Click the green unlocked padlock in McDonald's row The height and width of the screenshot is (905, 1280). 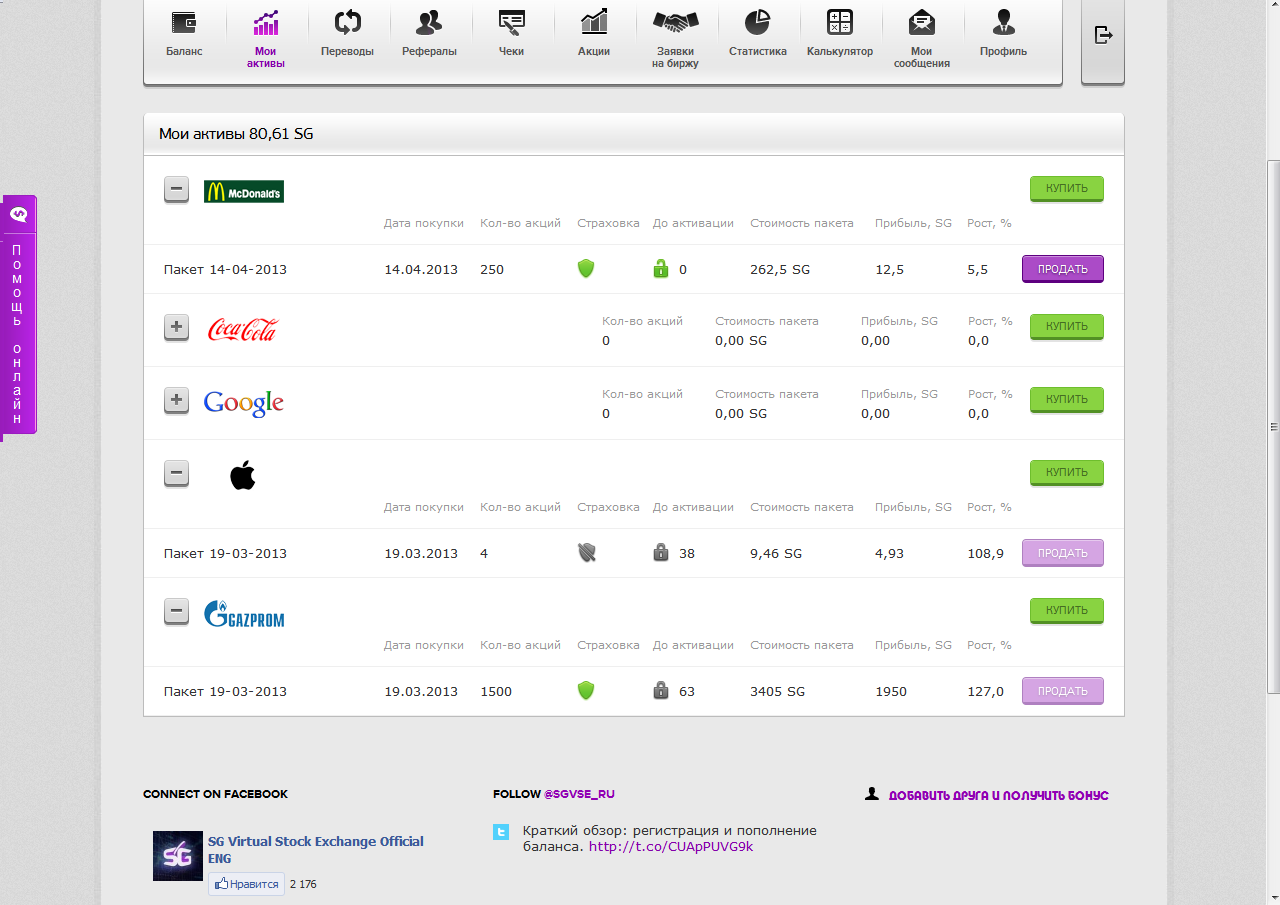click(660, 268)
